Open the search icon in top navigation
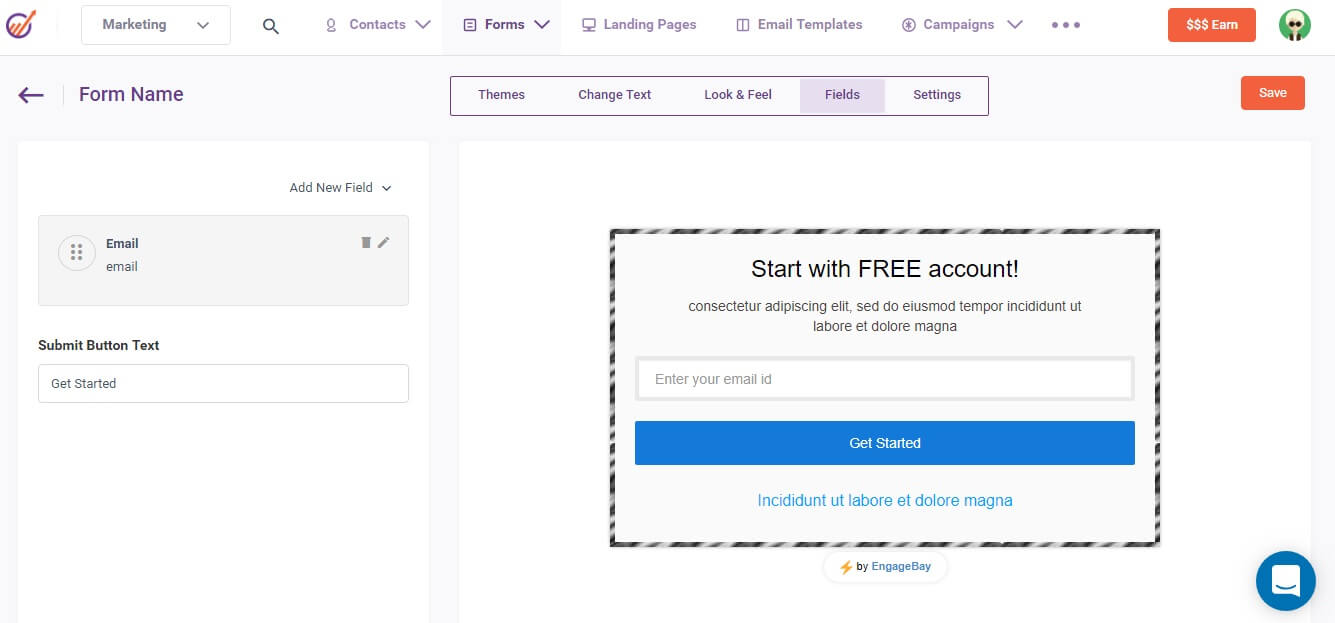Screen dimensions: 1335x623 270,26
